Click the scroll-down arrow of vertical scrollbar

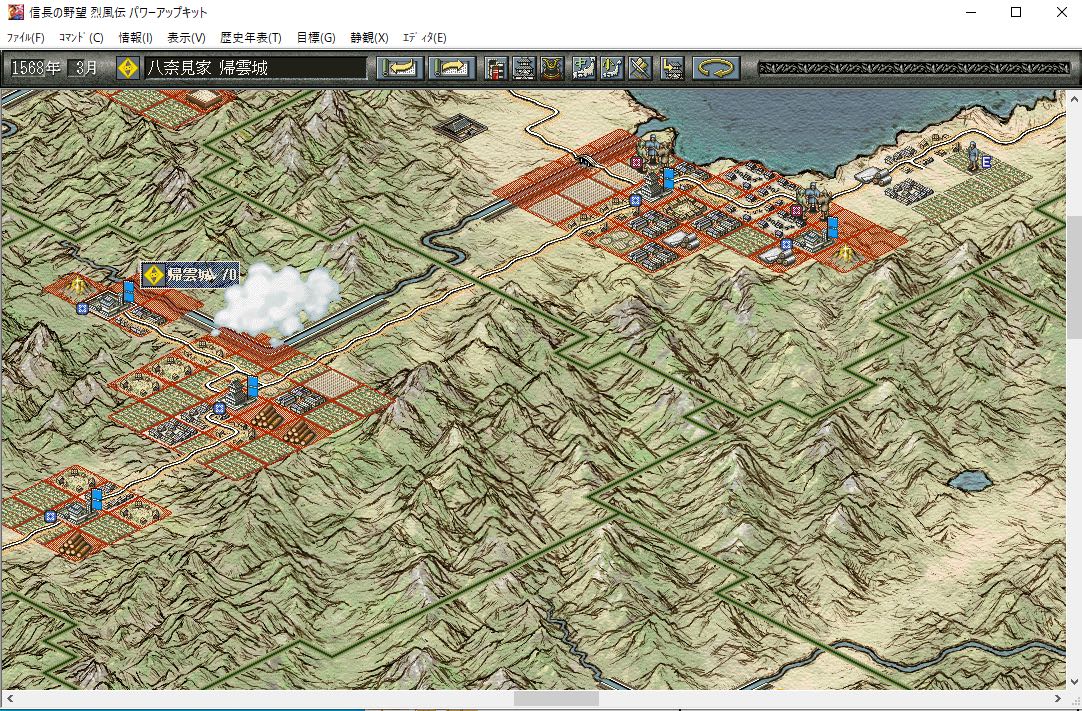click(x=1074, y=683)
